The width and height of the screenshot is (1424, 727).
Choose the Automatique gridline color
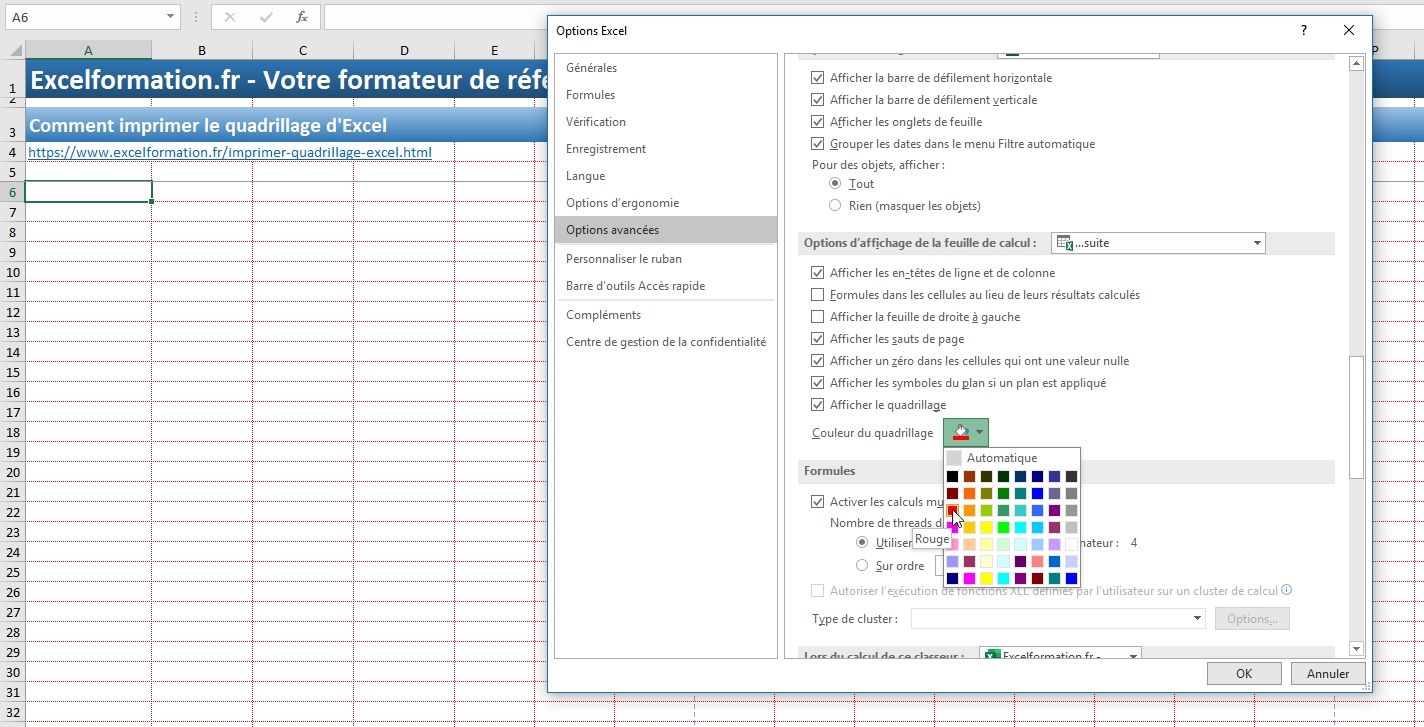[x=1012, y=458]
